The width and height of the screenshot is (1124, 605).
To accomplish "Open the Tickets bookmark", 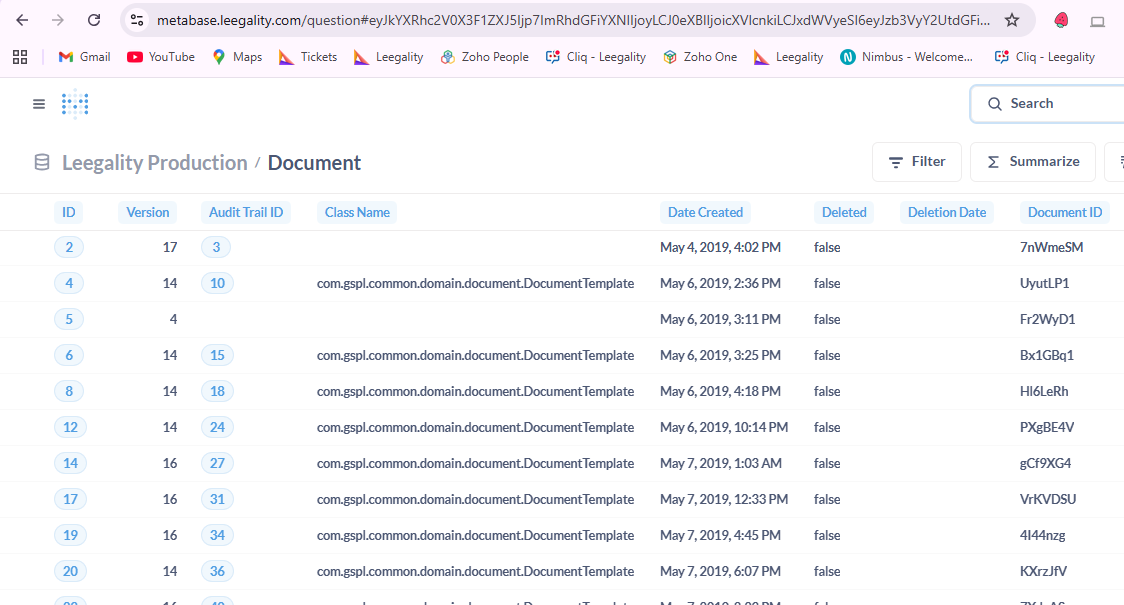I will point(308,57).
